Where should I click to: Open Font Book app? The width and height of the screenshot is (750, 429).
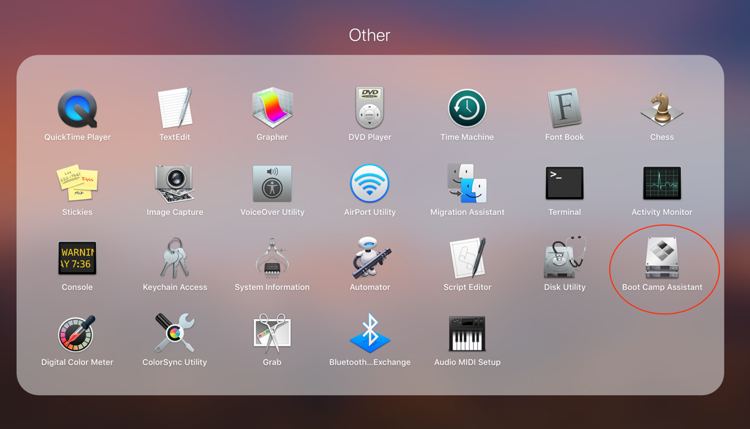(x=564, y=108)
